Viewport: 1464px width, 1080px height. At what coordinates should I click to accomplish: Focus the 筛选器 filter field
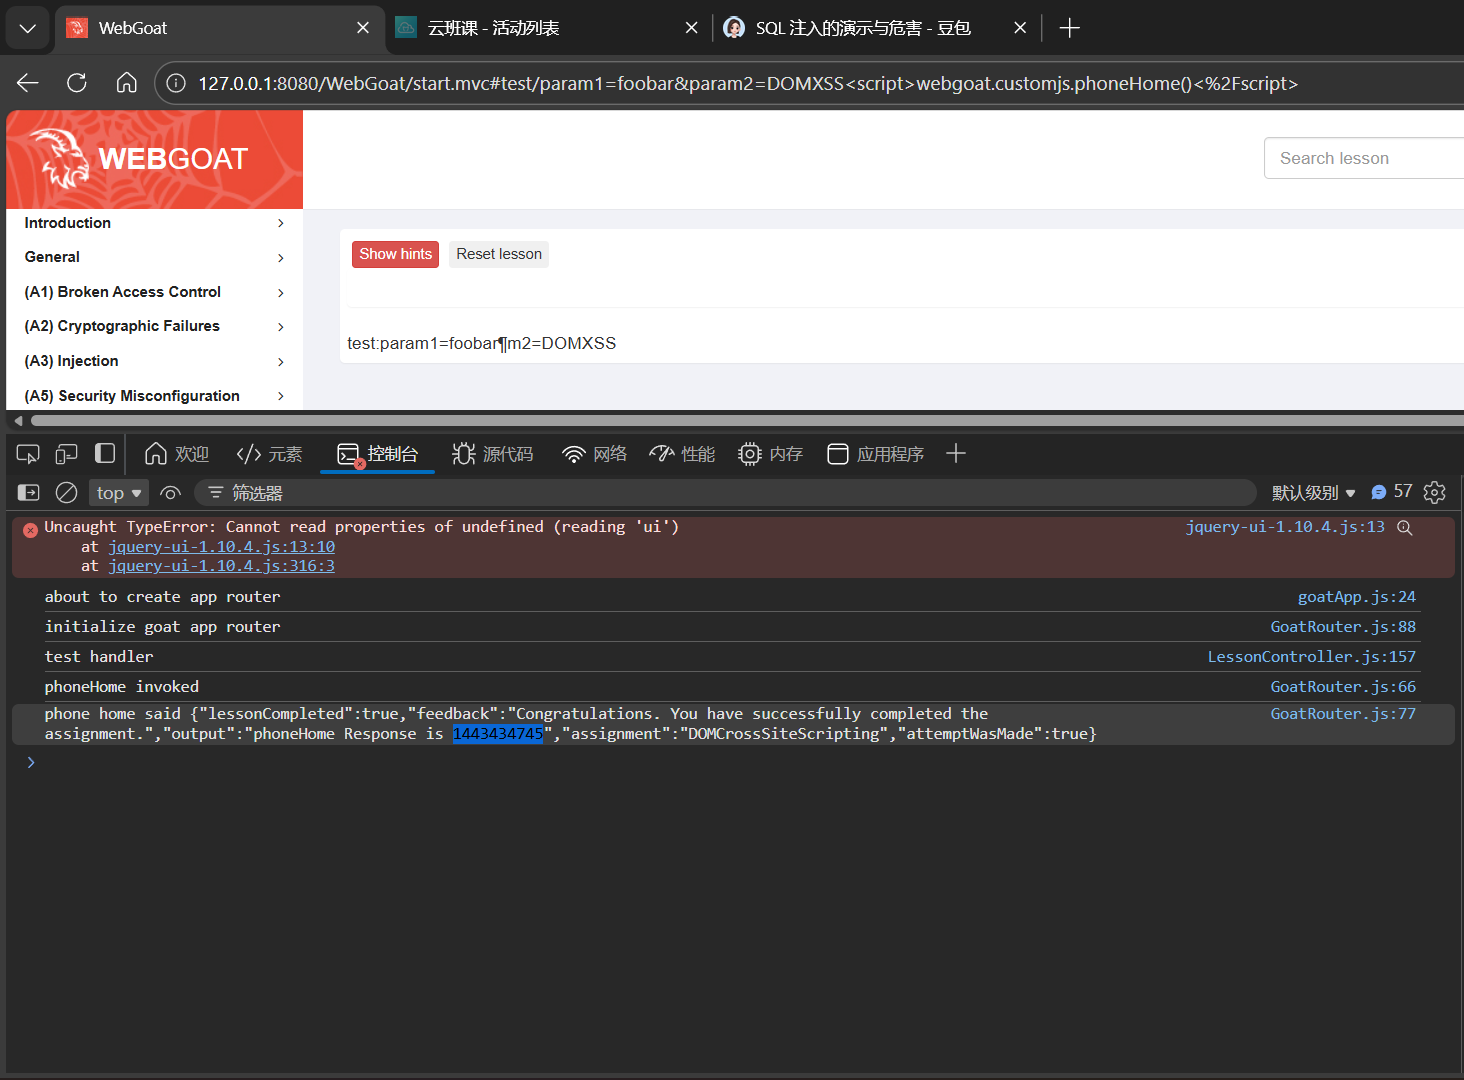[x=725, y=493]
